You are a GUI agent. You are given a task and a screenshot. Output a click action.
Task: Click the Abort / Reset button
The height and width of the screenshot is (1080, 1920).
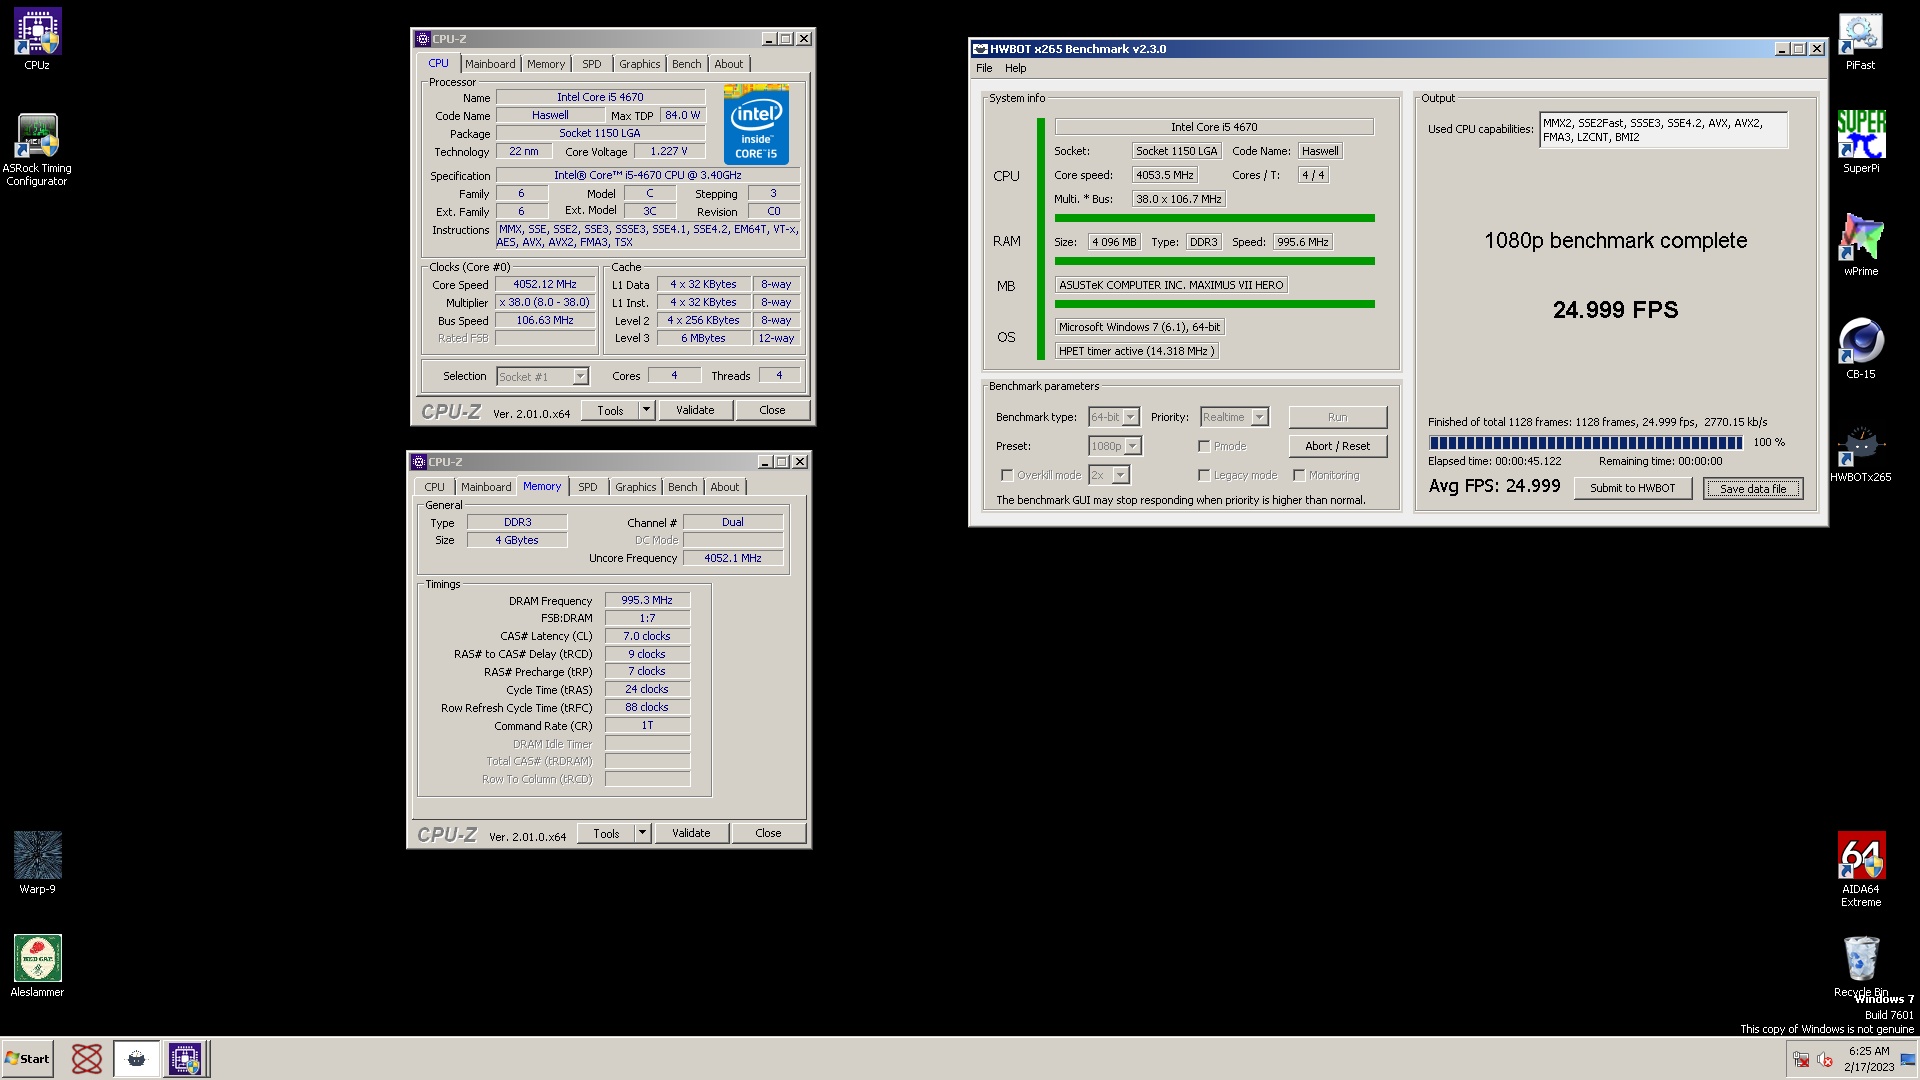coord(1337,446)
